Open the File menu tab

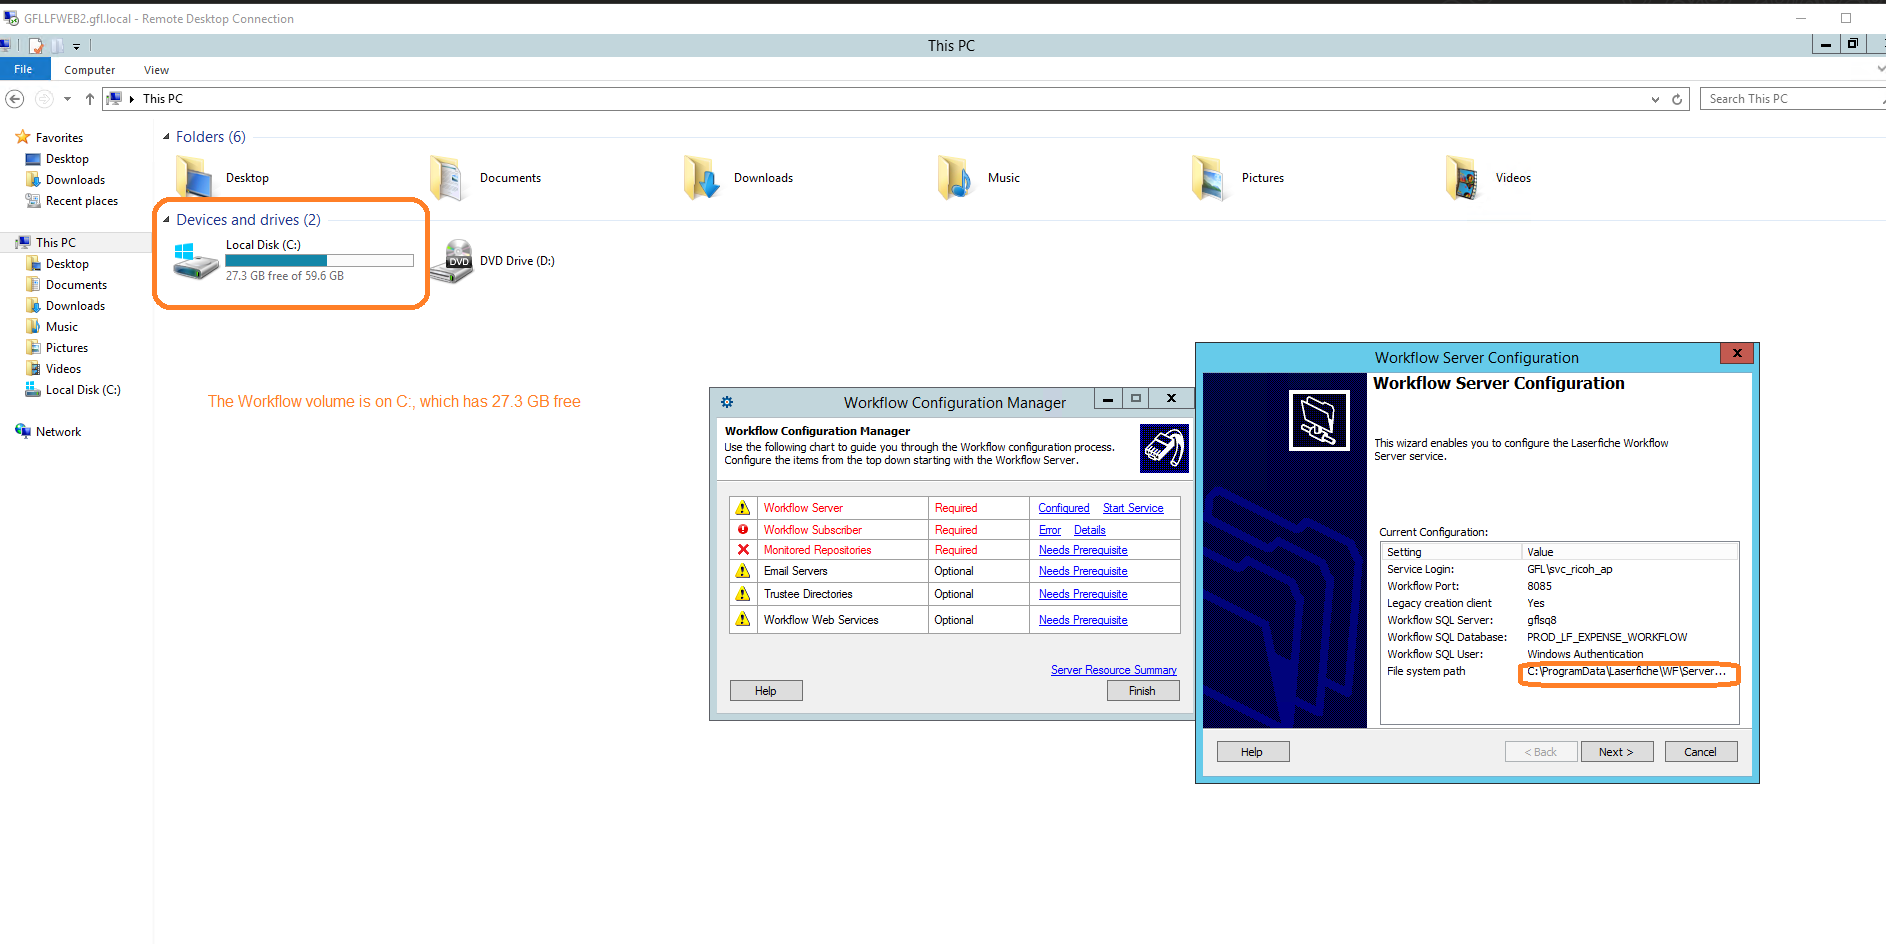click(23, 70)
